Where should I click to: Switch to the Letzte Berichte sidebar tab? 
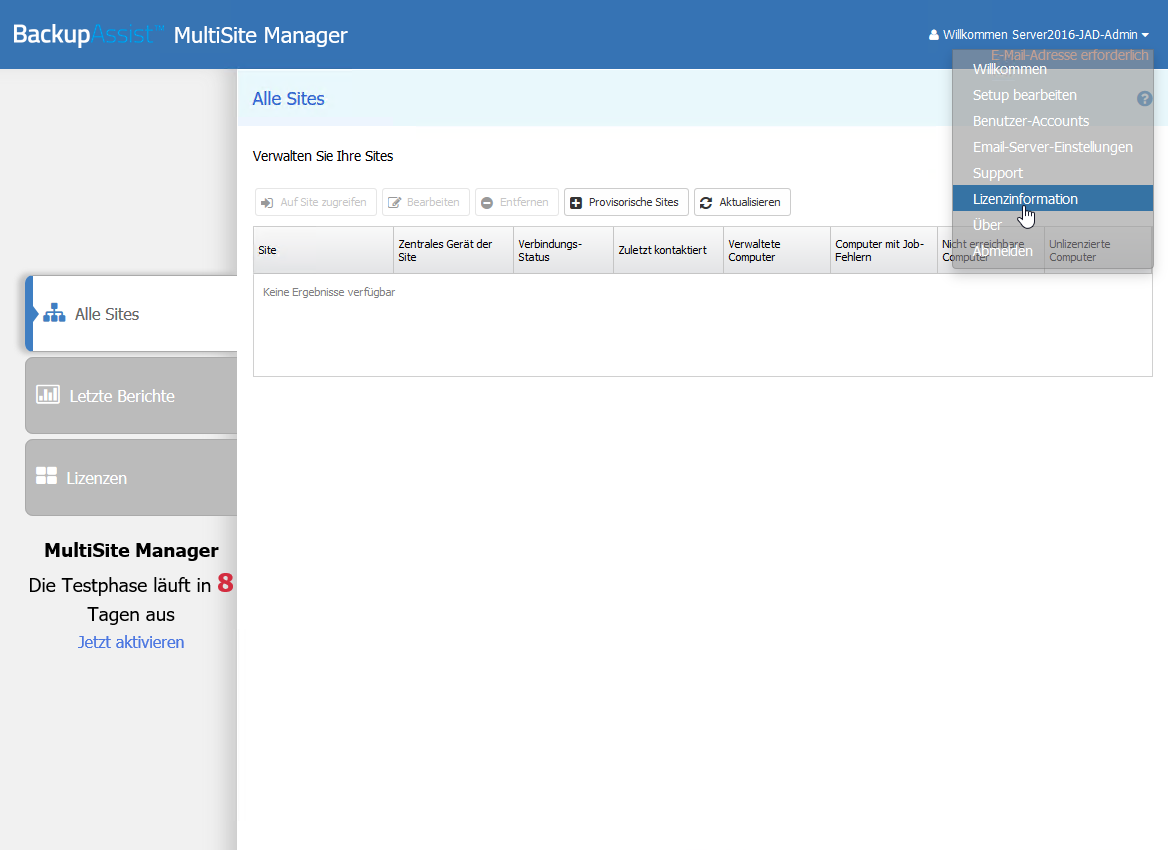[131, 396]
